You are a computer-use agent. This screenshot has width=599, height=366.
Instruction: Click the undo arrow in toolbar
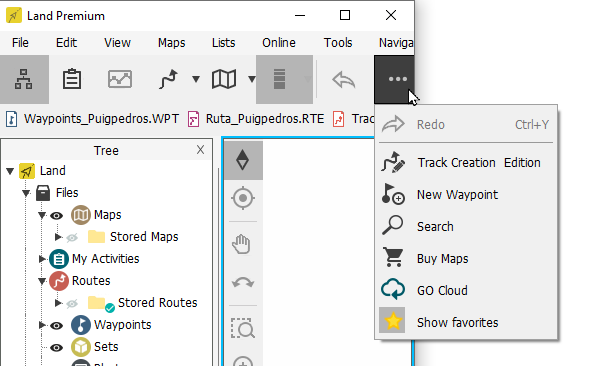343,80
